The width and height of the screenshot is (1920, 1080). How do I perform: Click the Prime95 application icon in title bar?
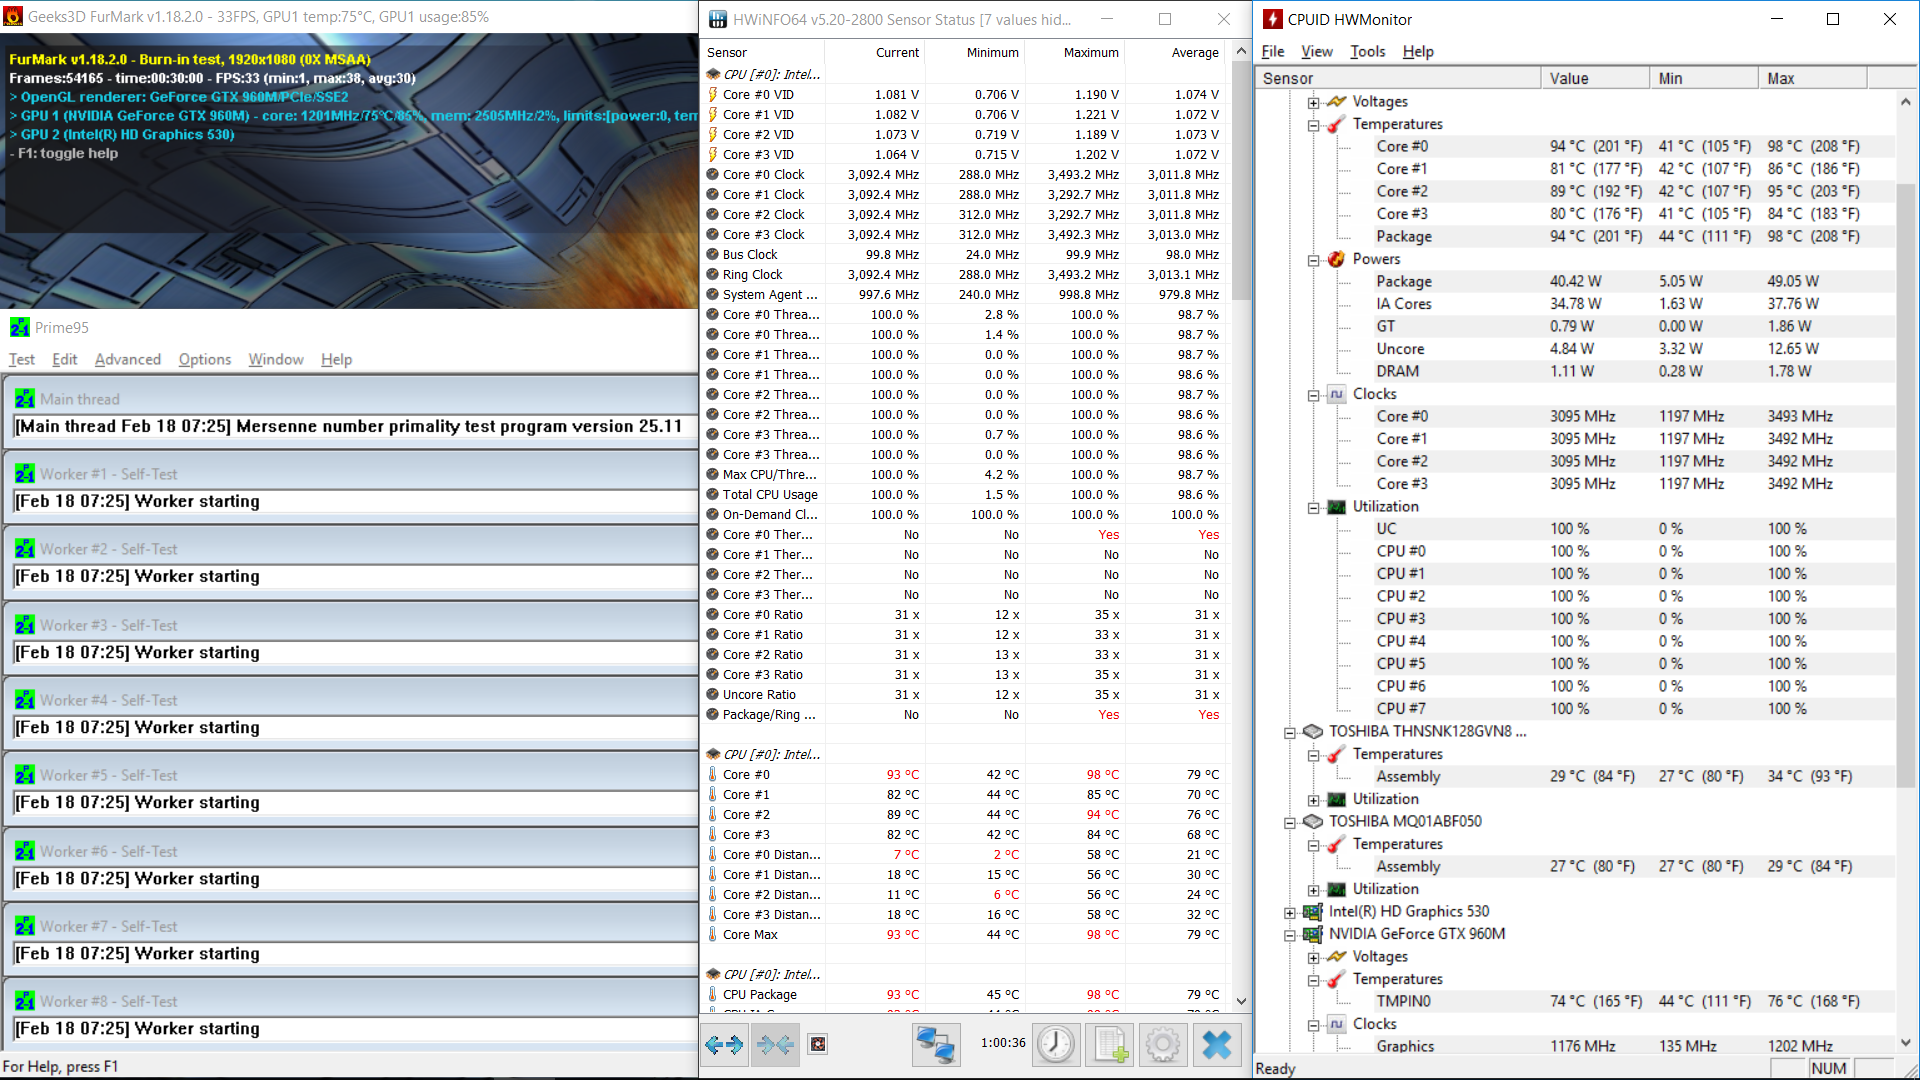point(20,327)
